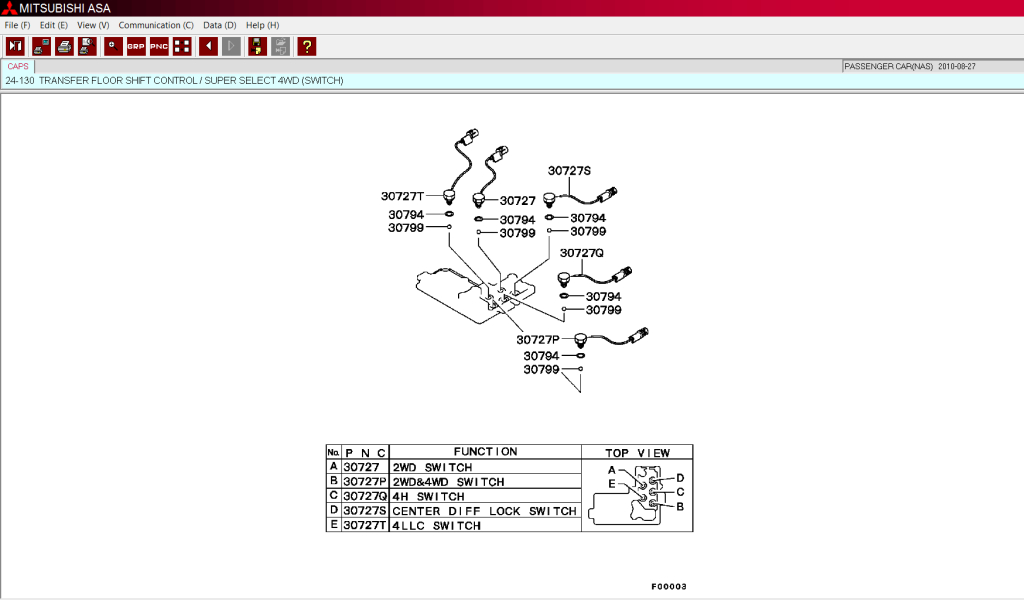
Task: Open help with the question mark icon
Action: pyautogui.click(x=307, y=46)
